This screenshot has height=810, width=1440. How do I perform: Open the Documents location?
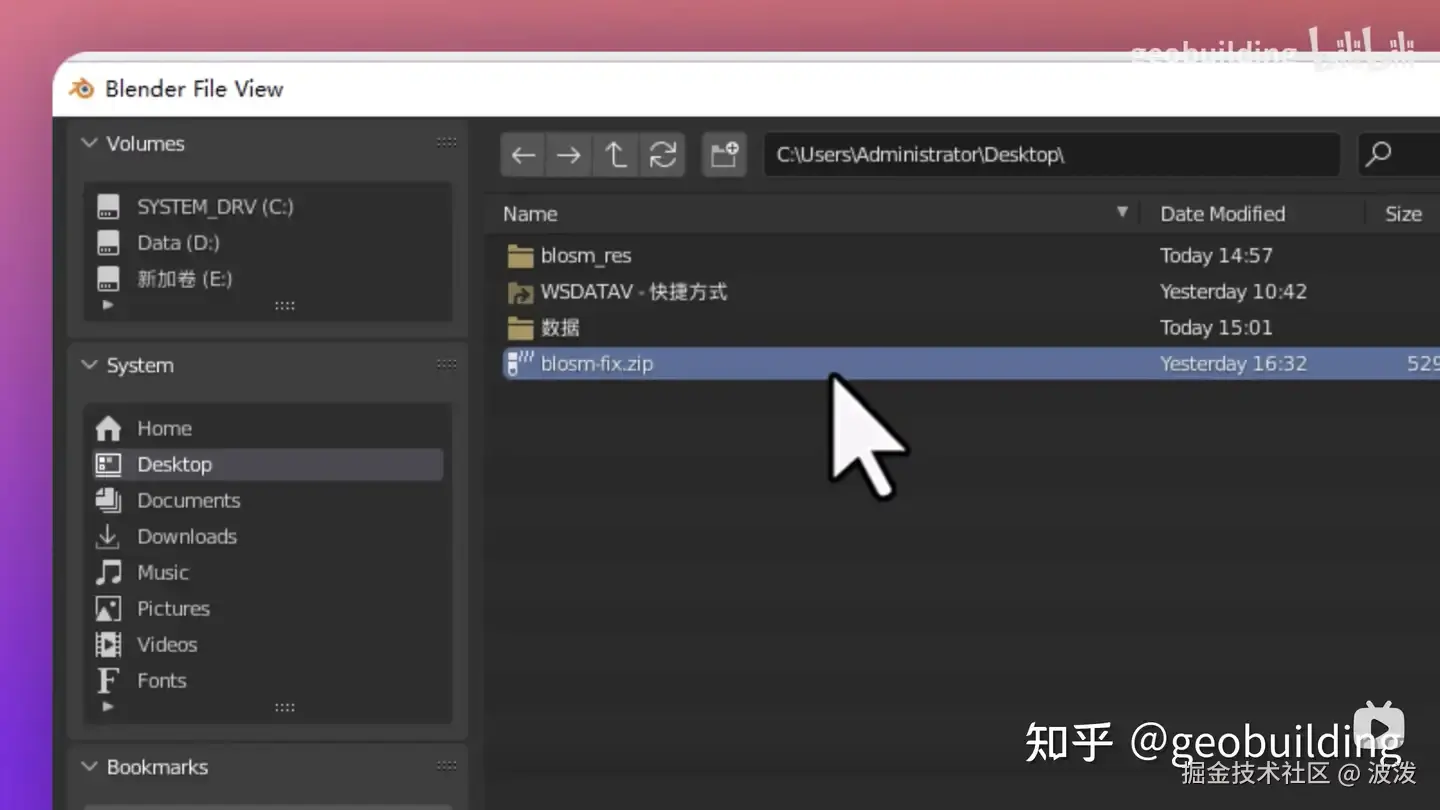click(189, 500)
